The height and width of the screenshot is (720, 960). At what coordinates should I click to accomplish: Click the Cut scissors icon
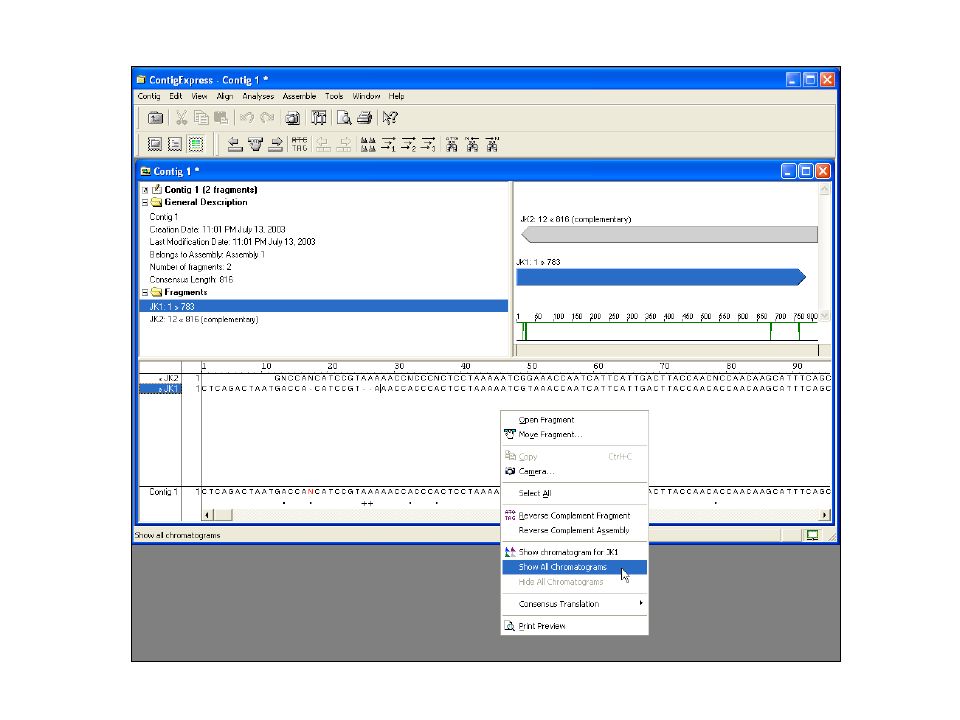(181, 118)
